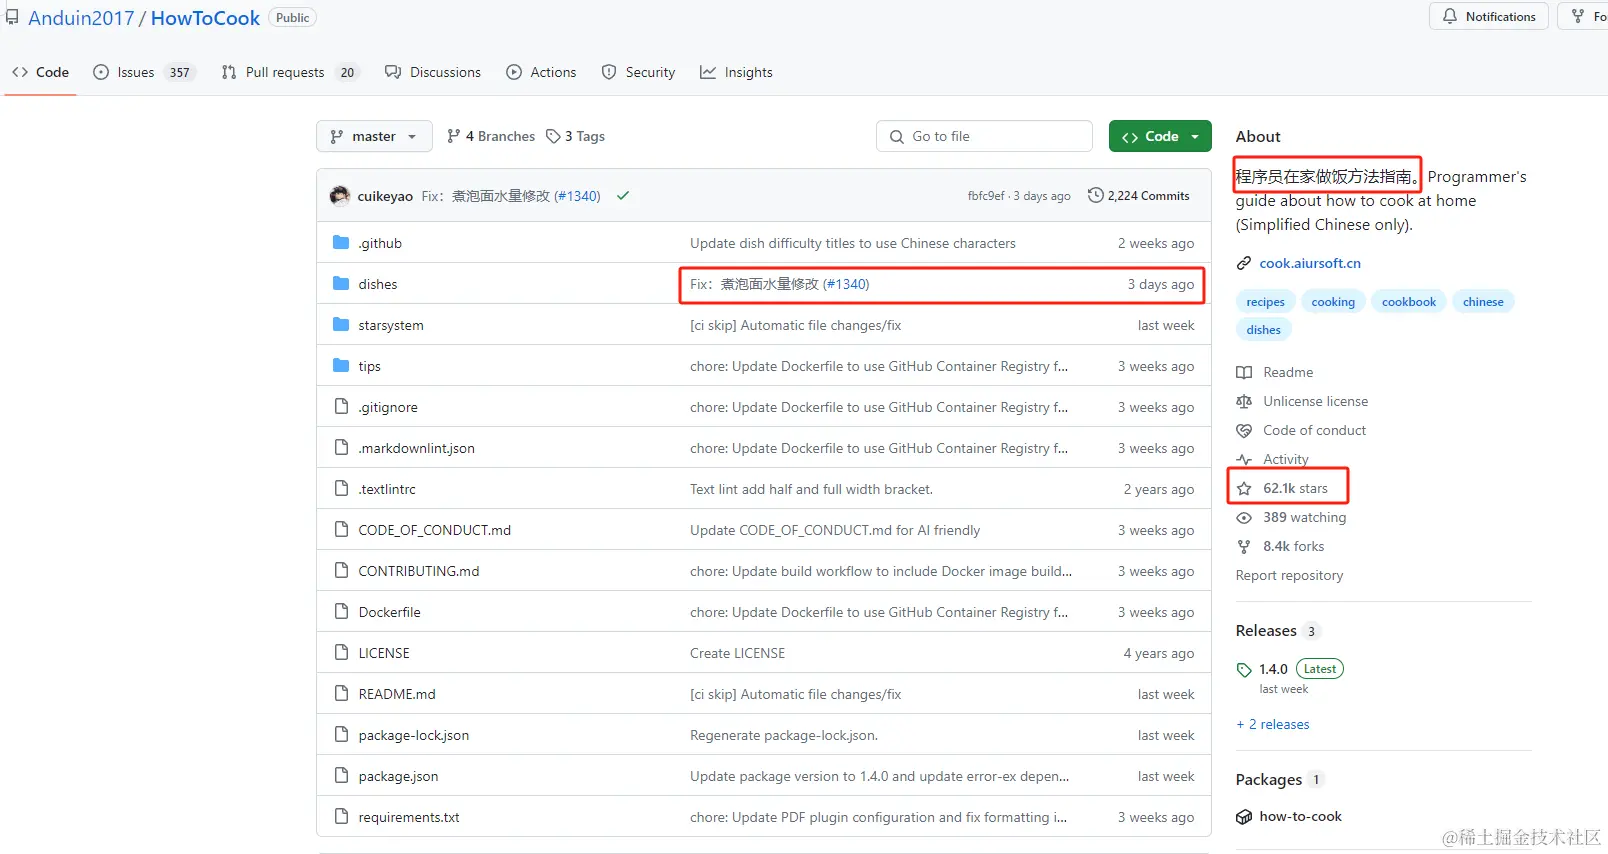Open the dishes folder

pyautogui.click(x=378, y=284)
